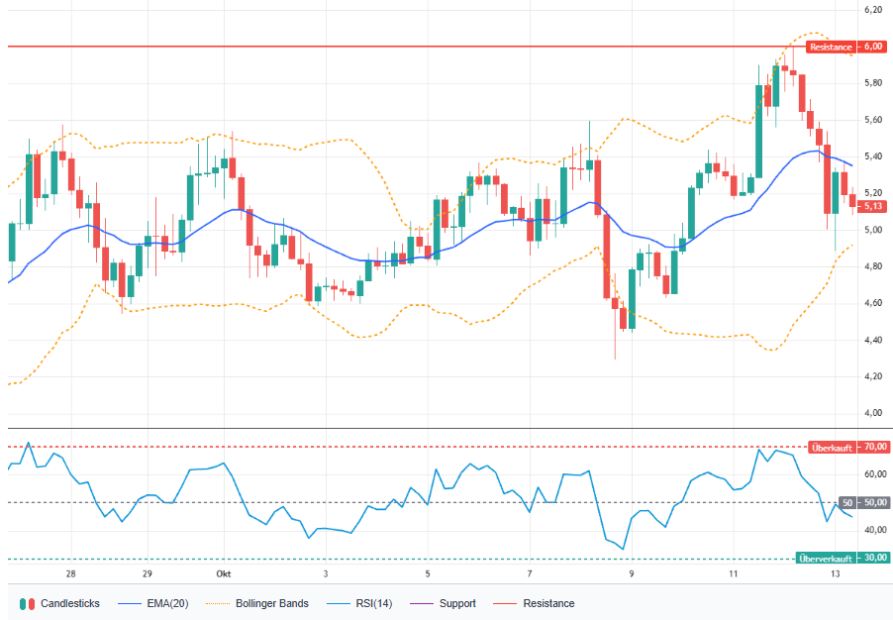Click the 4,00 price axis label

tap(873, 413)
